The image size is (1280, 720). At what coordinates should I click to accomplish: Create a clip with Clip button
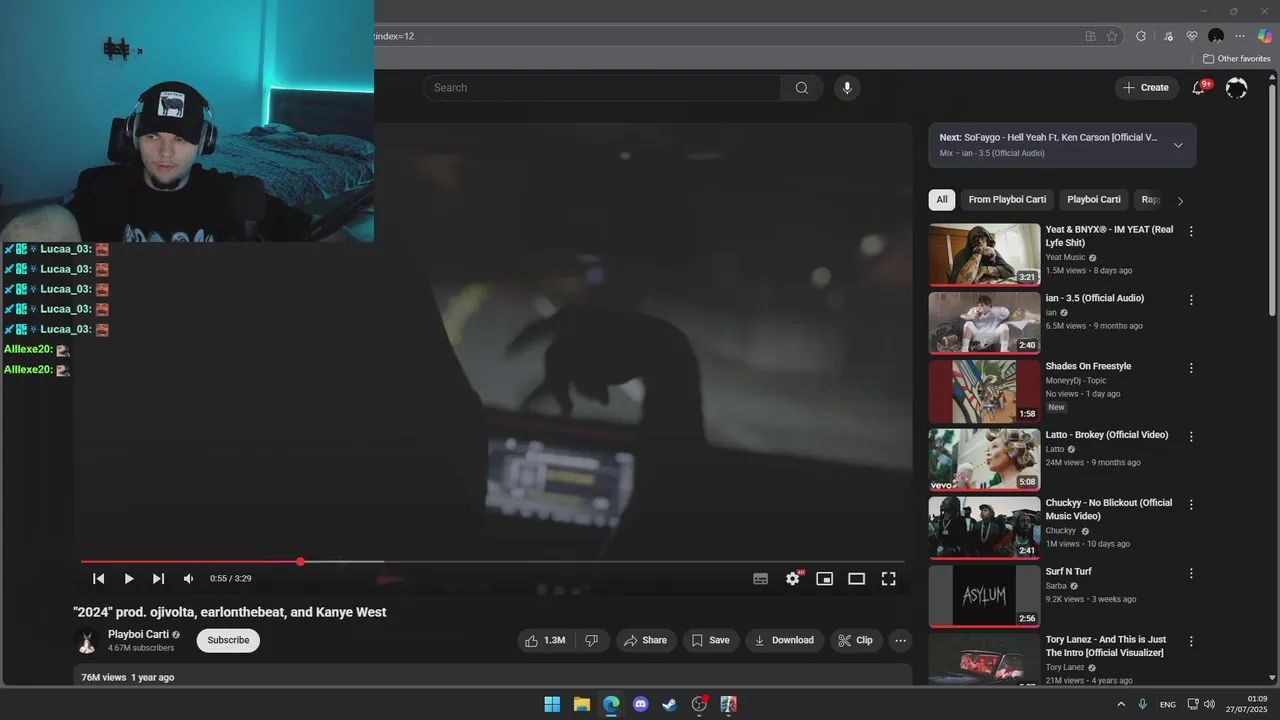click(x=856, y=640)
